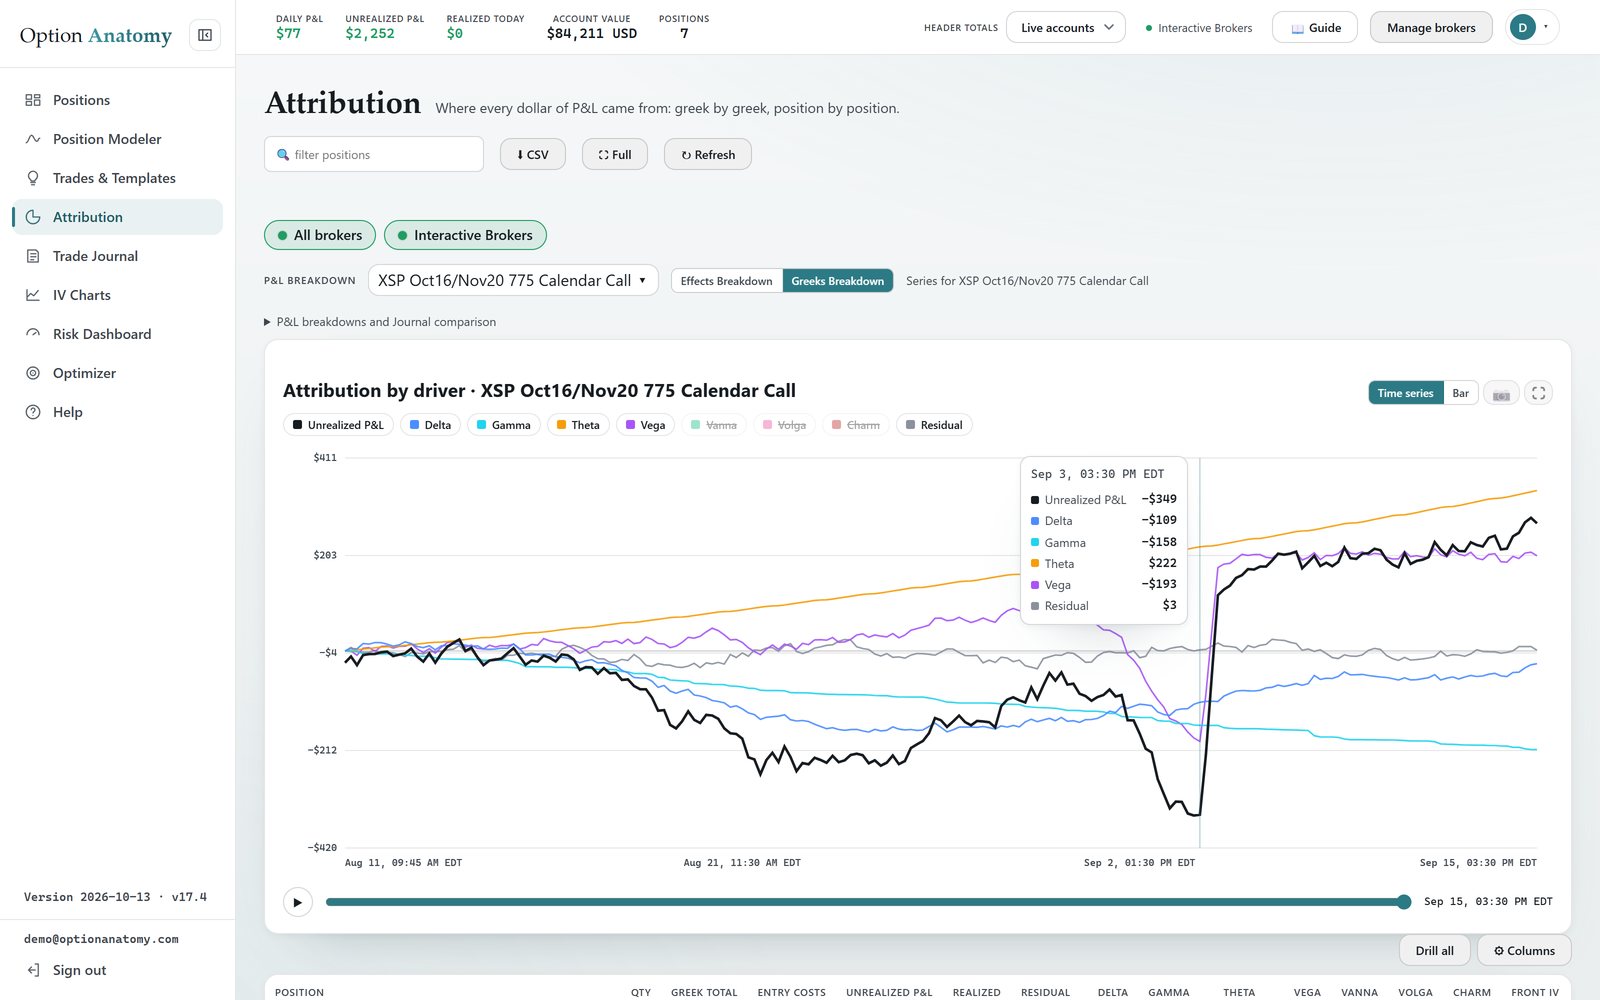Open user avatar menu
Screen dimensions: 1600x1000
pyautogui.click(x=1531, y=27)
